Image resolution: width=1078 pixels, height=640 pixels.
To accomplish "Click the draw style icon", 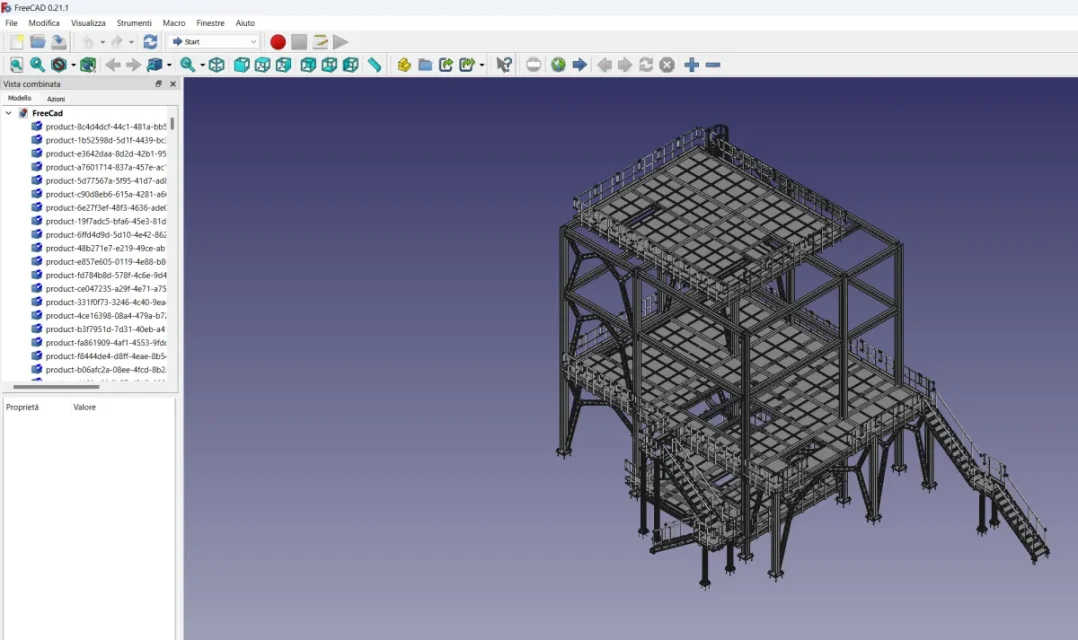I will (x=59, y=65).
